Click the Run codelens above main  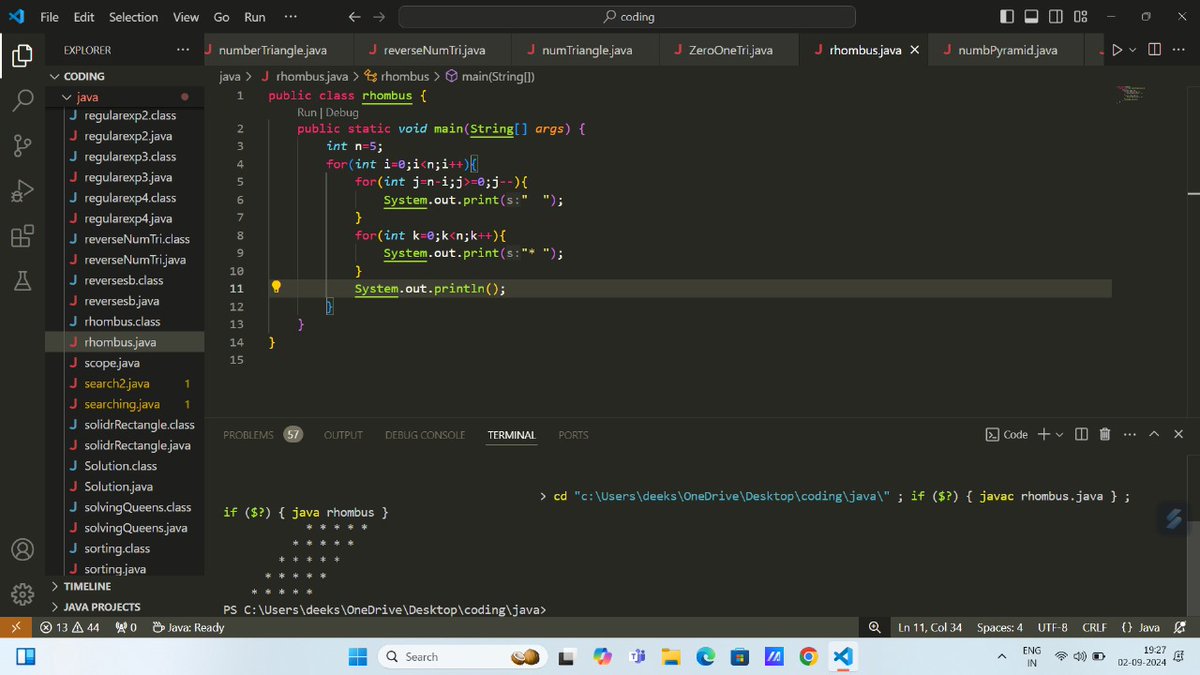coord(306,113)
